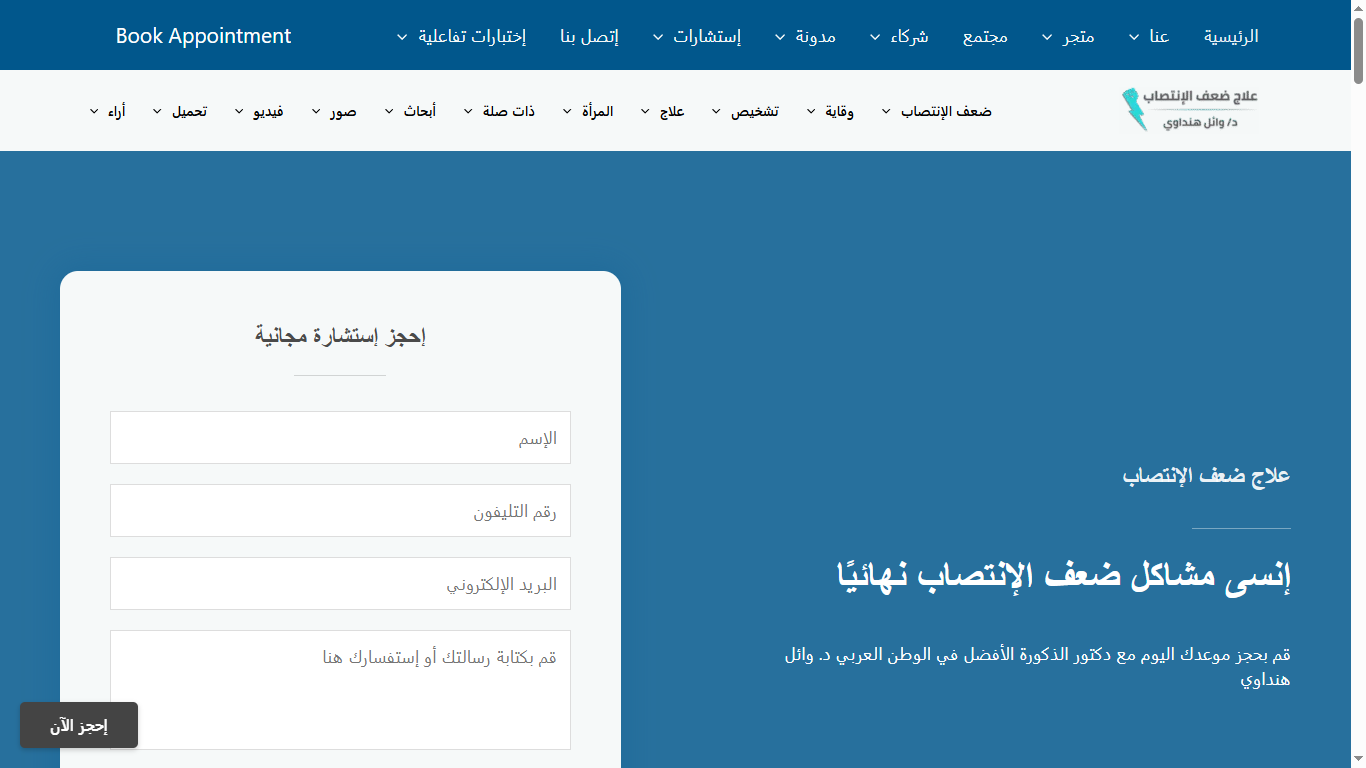The image size is (1366, 768).
Task: Expand the 'علاج' dropdown
Action: 668,111
